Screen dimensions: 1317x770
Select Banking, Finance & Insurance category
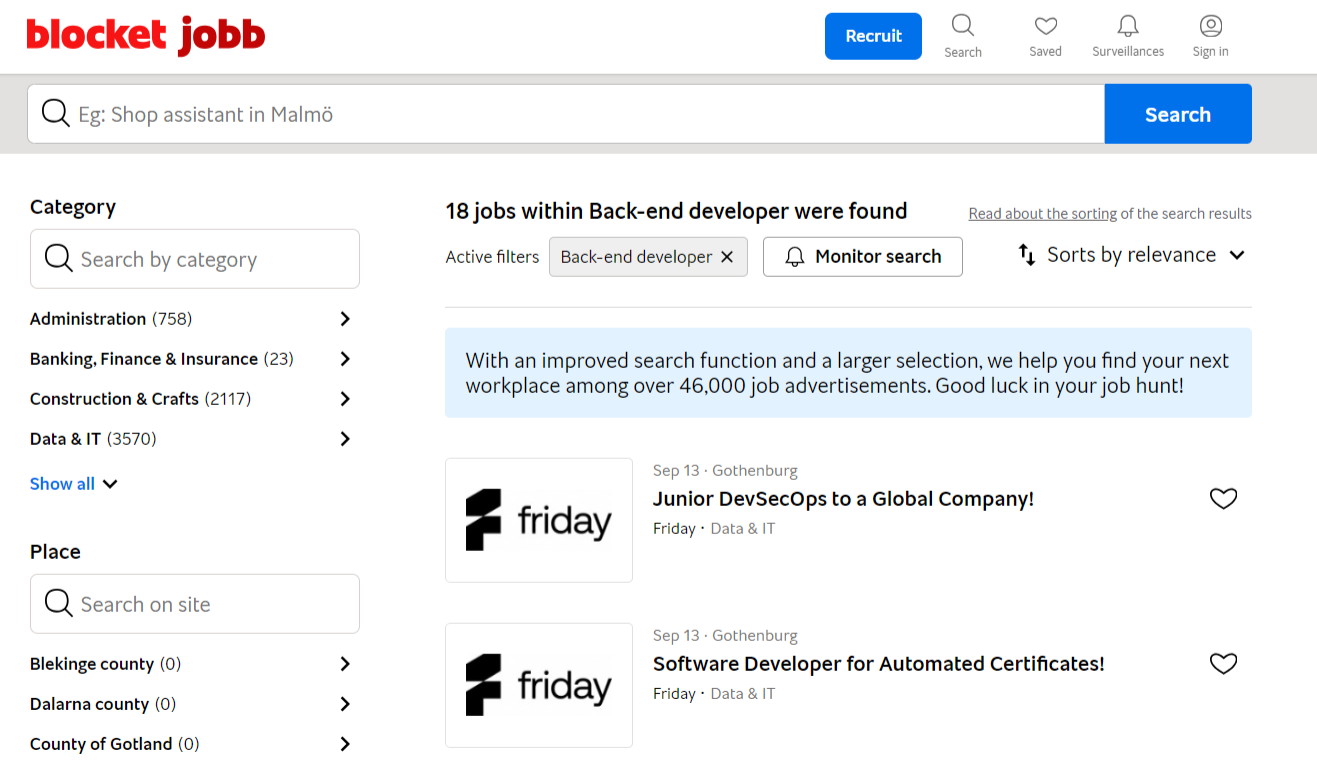tap(162, 359)
